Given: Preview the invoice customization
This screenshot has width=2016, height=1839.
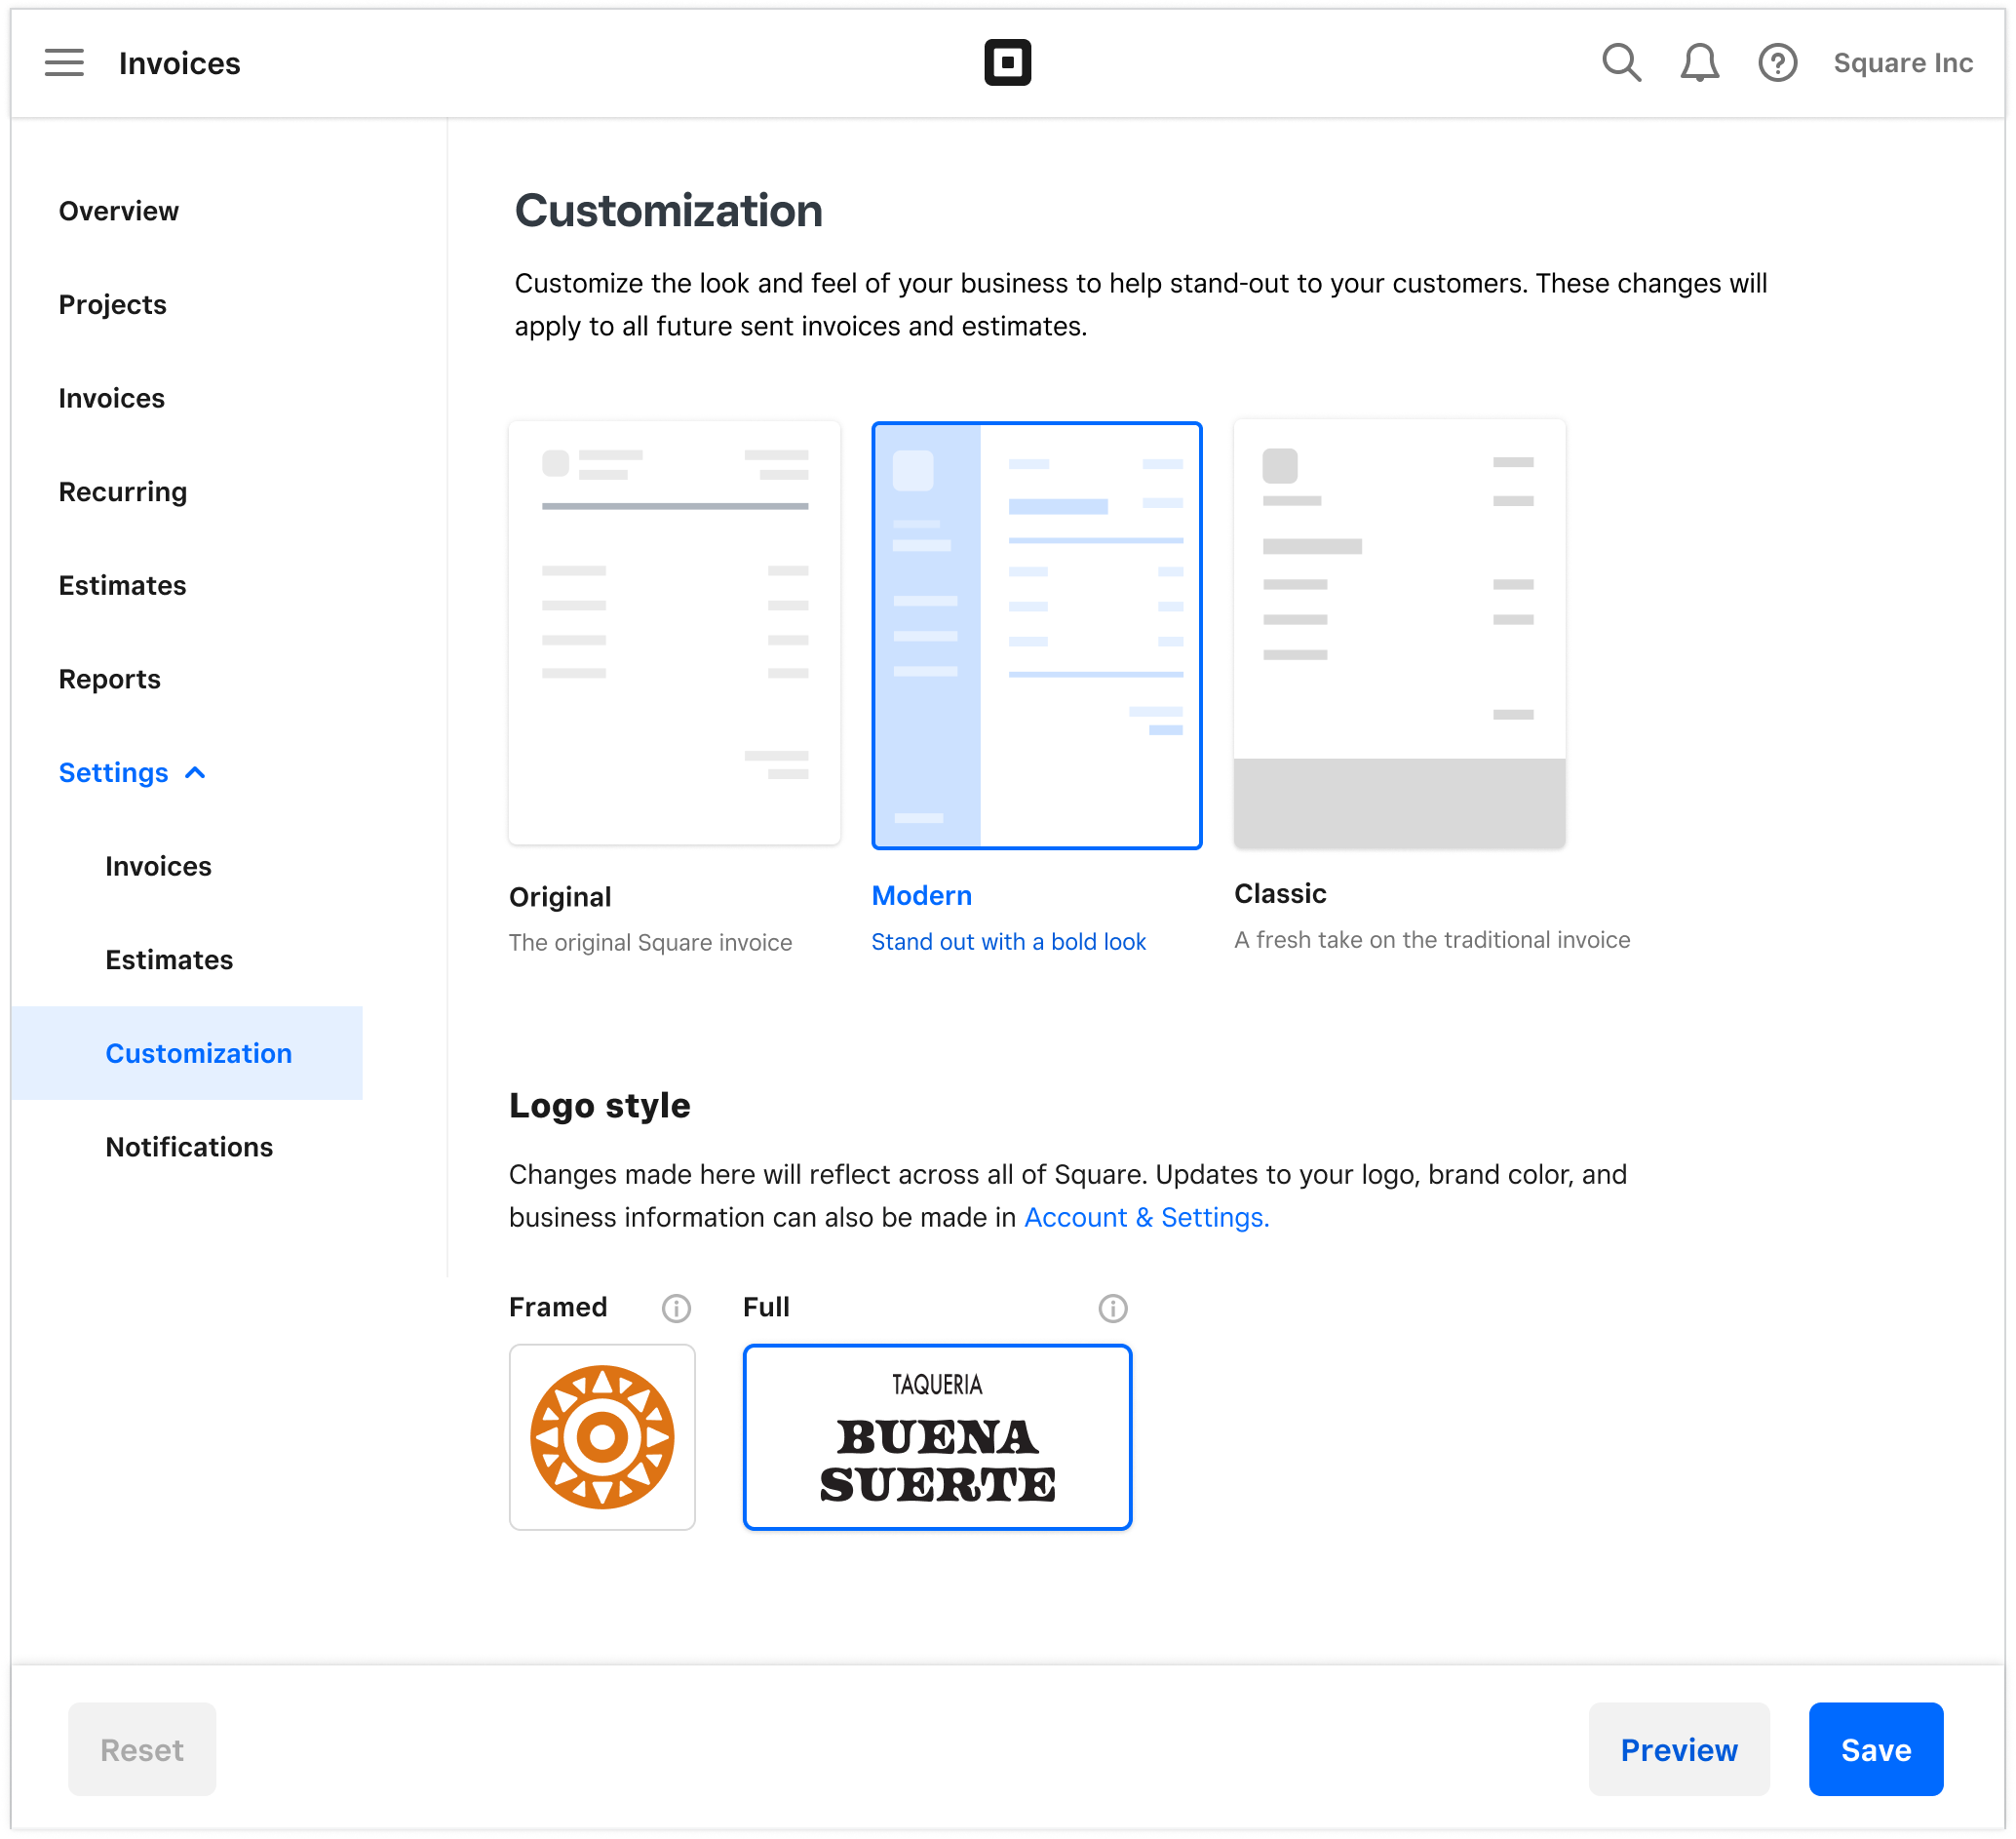Looking at the screenshot, I should tap(1678, 1749).
